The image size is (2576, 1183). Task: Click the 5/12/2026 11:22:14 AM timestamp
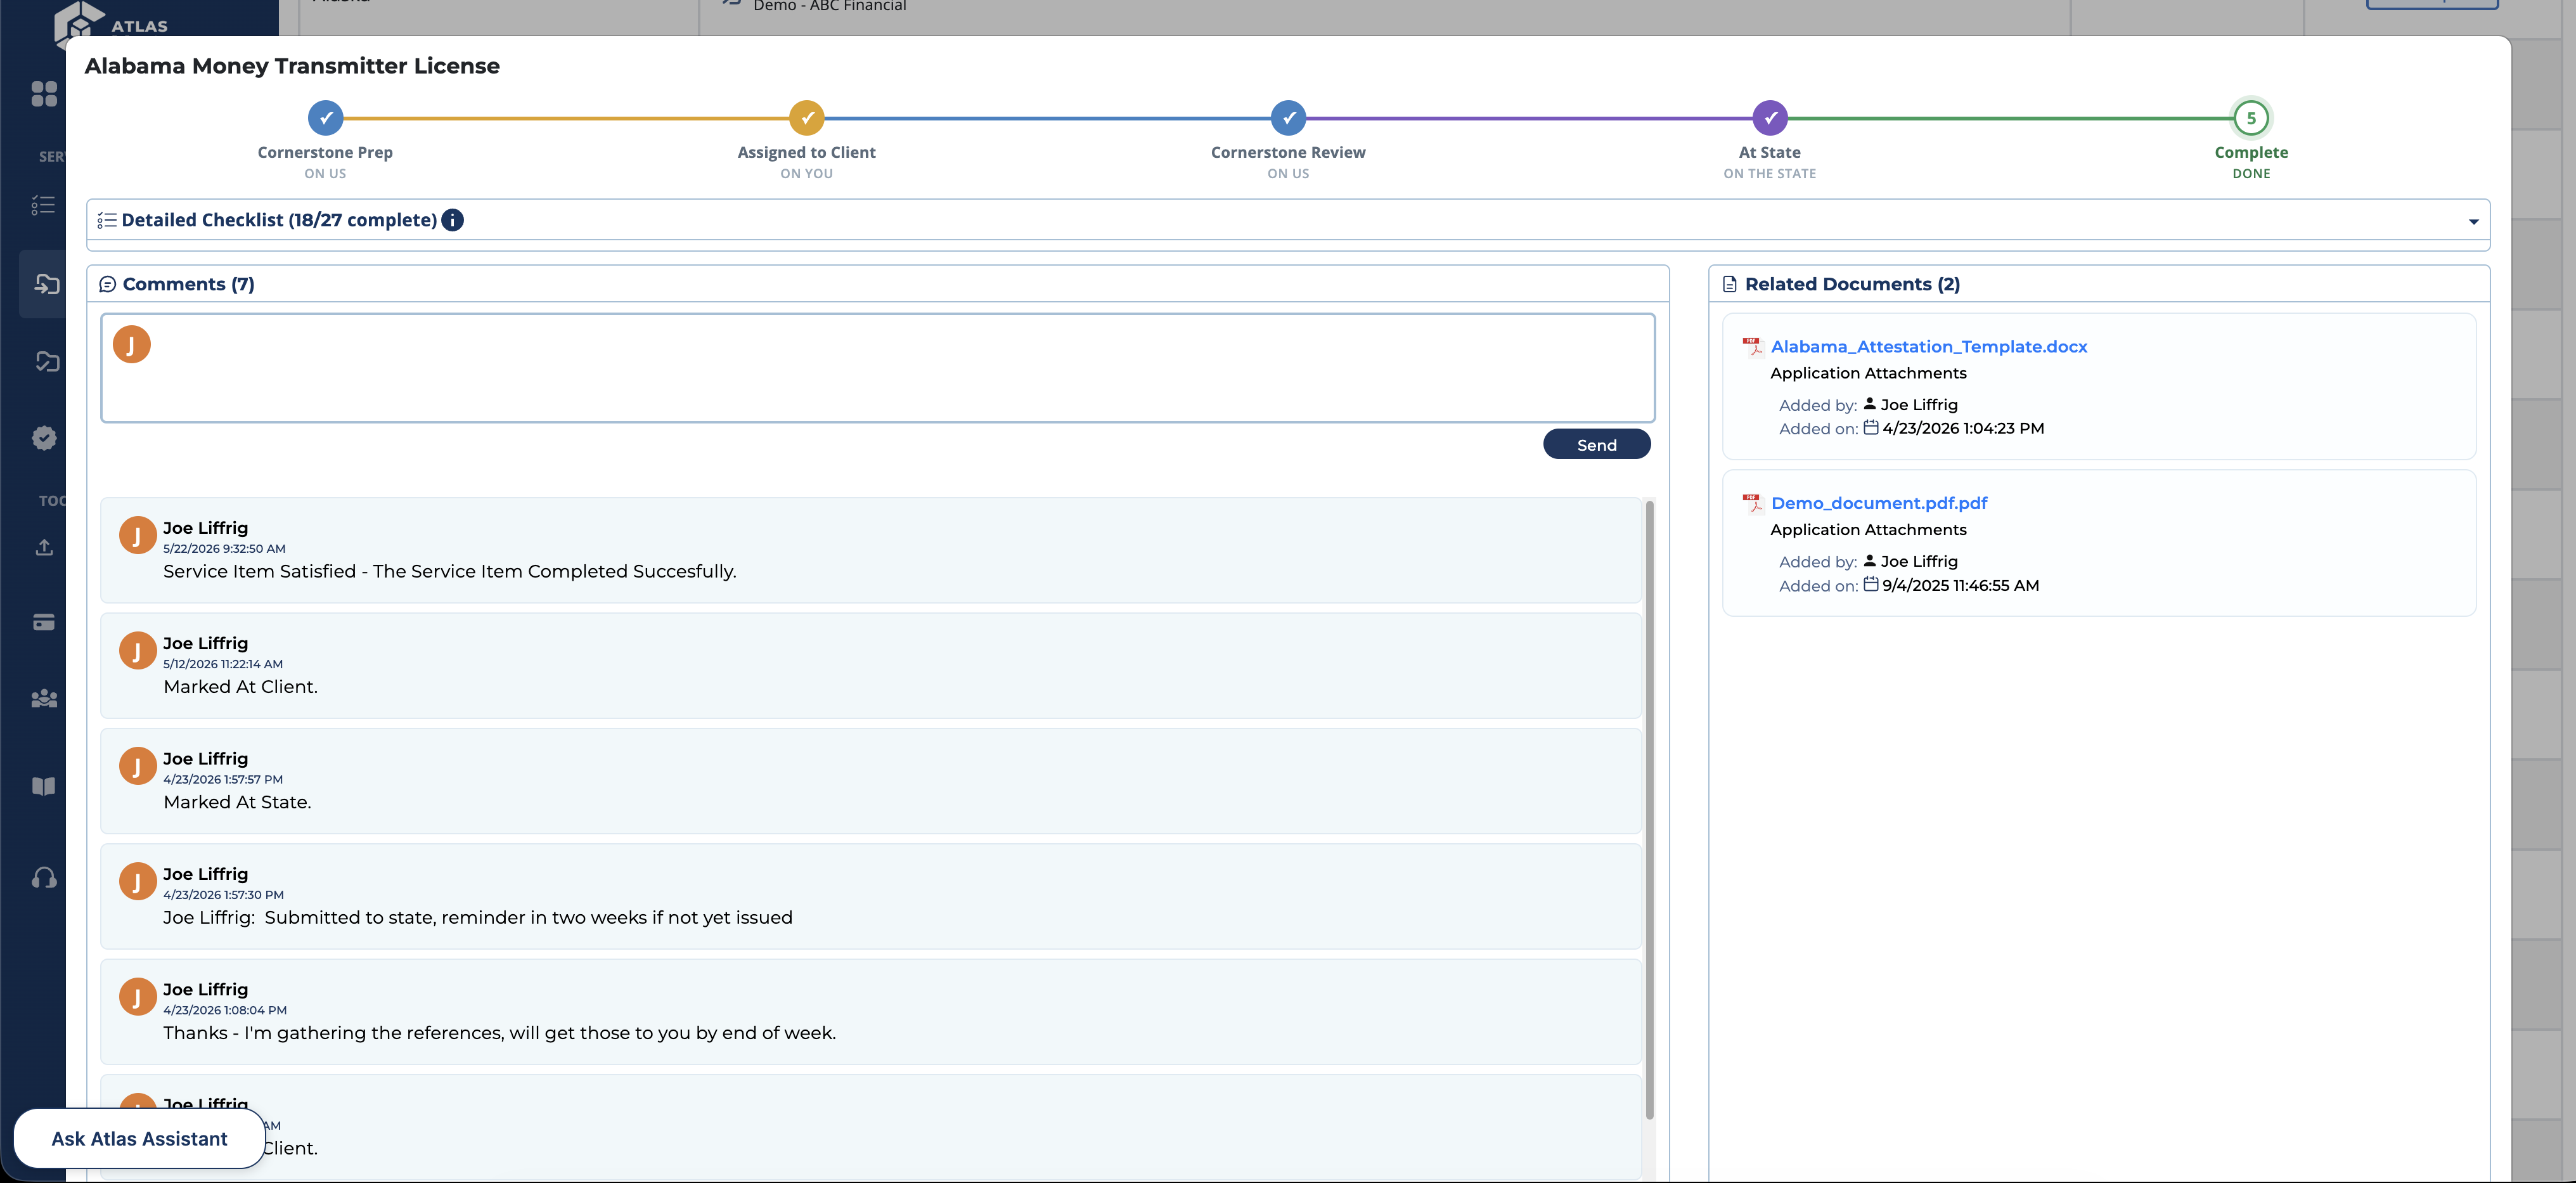(223, 664)
